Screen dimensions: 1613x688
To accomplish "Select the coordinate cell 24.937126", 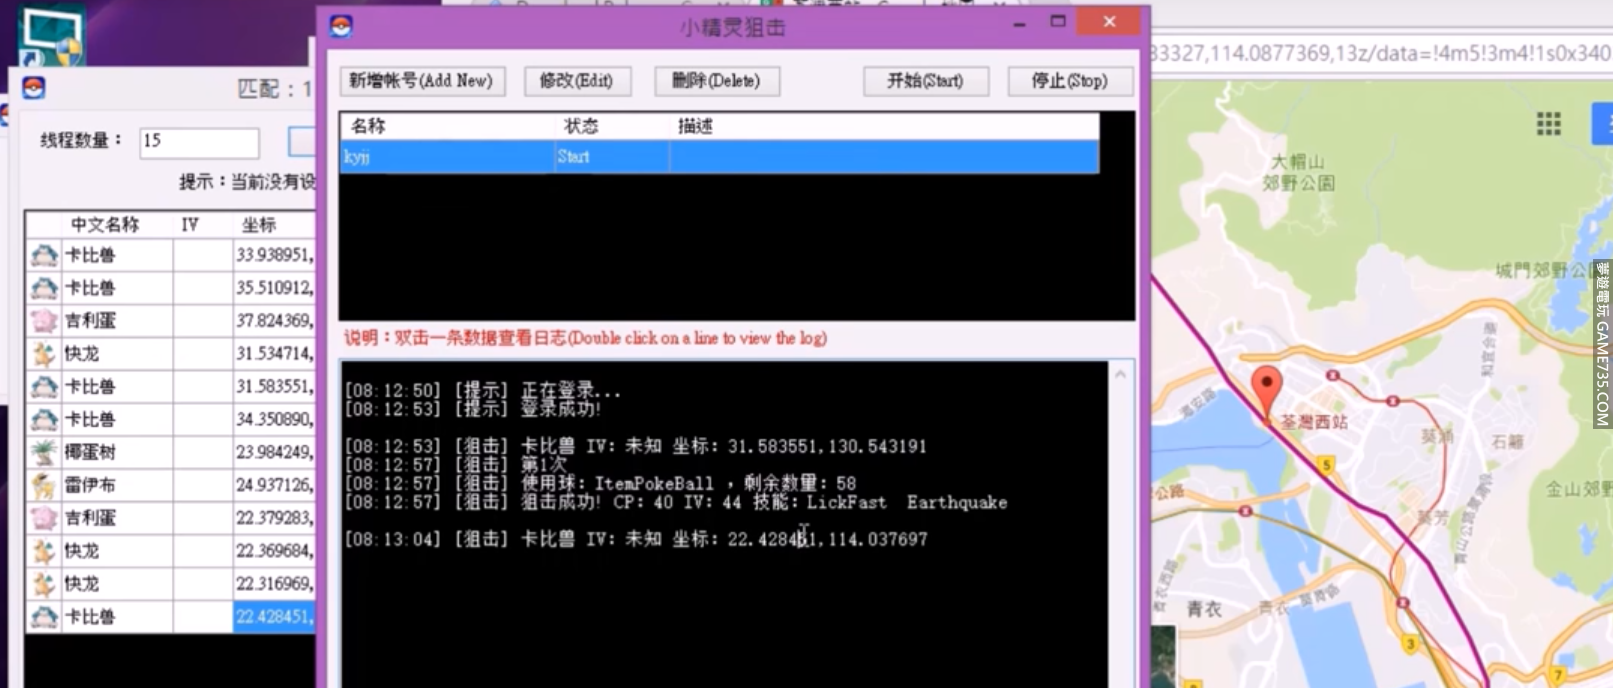I will tap(274, 486).
